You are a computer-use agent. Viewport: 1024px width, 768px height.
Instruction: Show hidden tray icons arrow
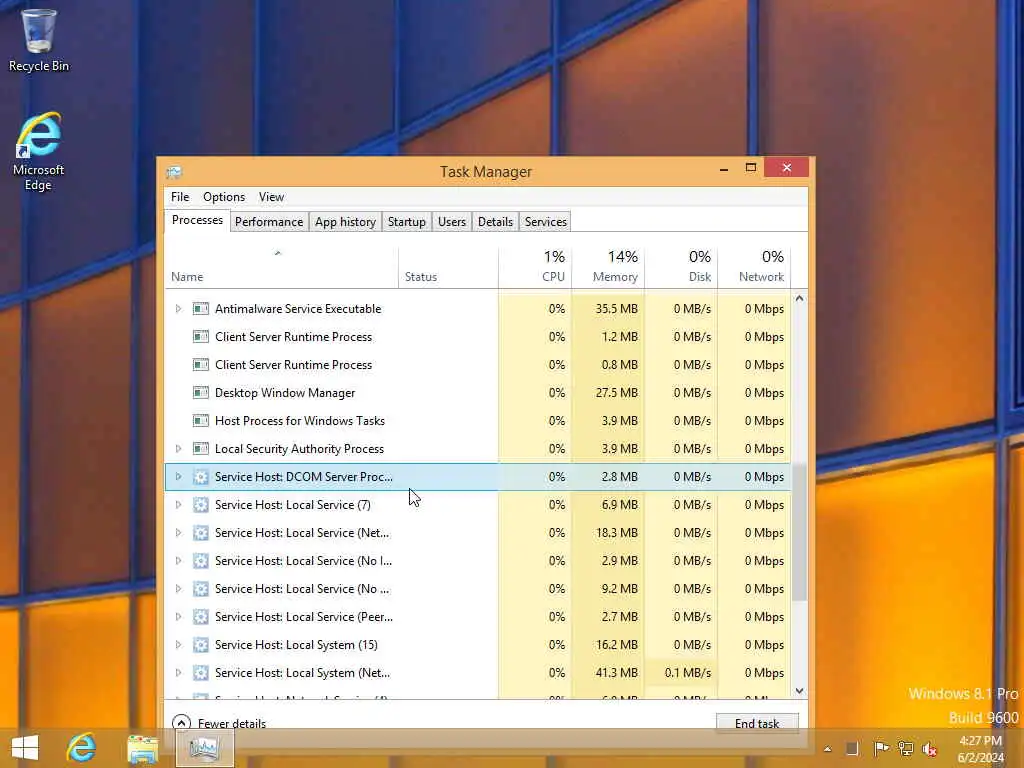(827, 749)
